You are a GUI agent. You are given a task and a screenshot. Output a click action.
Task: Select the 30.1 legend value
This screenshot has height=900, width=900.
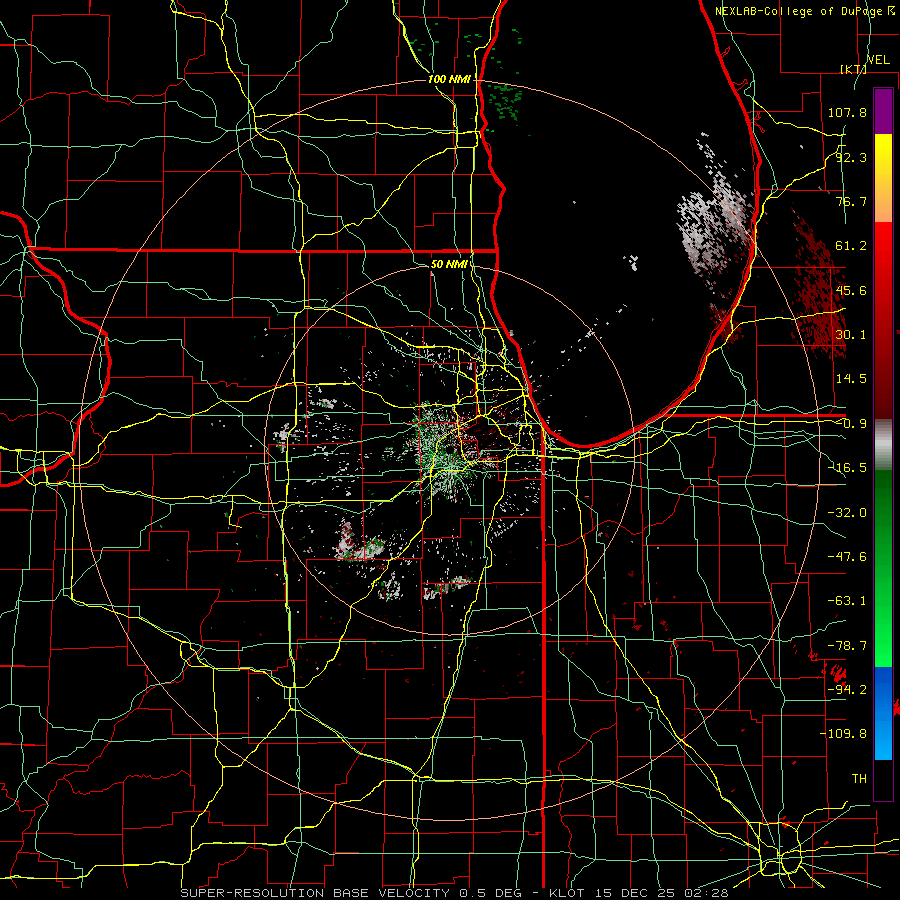point(851,335)
